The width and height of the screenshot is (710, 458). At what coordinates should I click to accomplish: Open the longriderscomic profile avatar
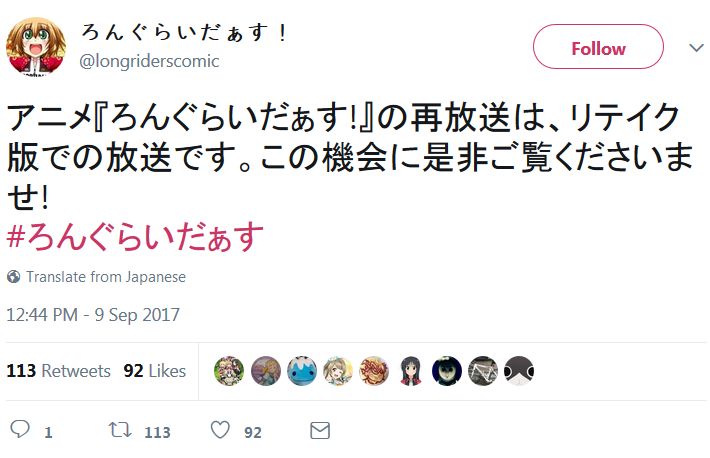coord(36,47)
